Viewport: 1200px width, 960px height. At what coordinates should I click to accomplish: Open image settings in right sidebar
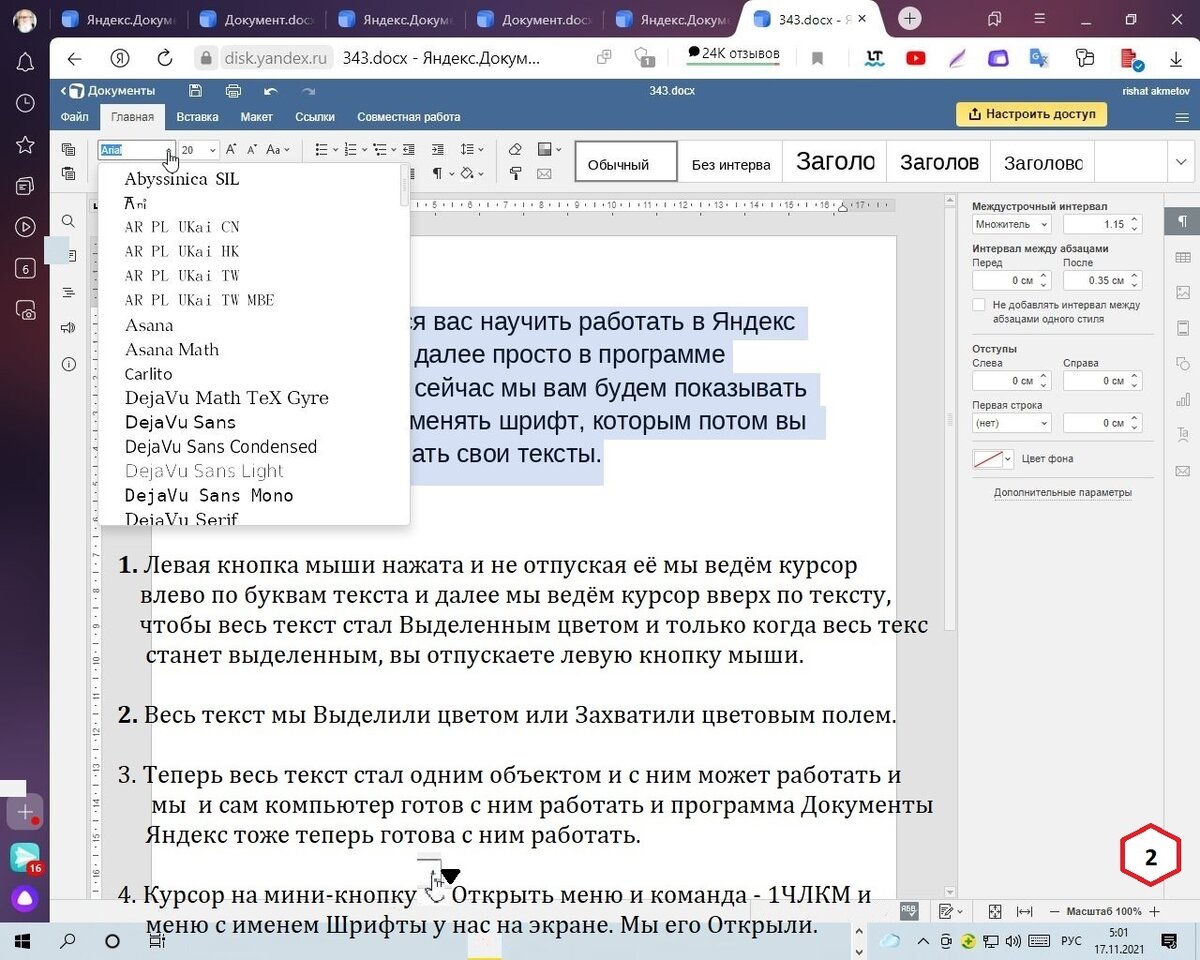[x=1183, y=293]
